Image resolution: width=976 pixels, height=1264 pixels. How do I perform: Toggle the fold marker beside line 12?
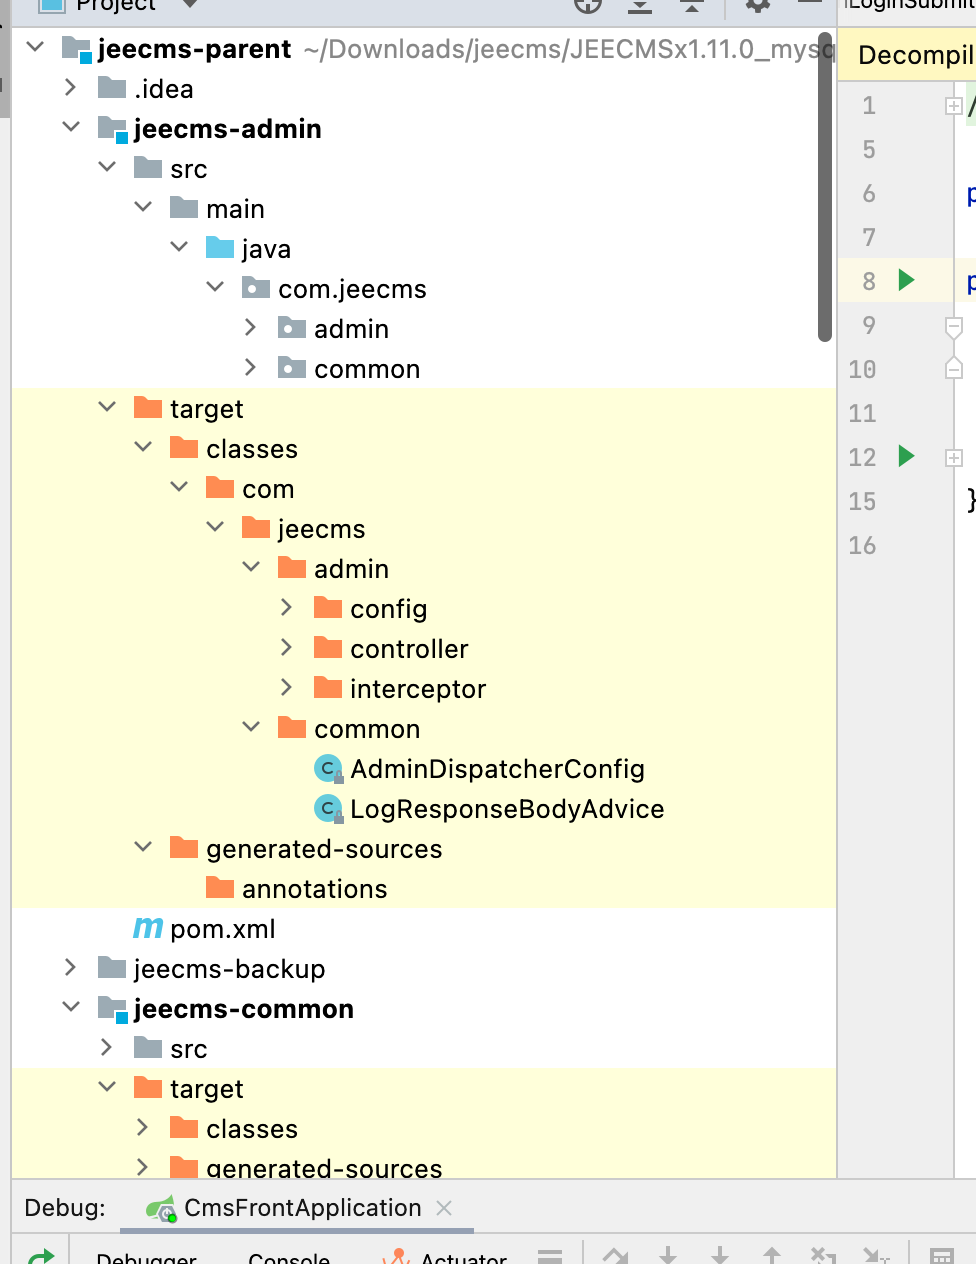pyautogui.click(x=954, y=458)
